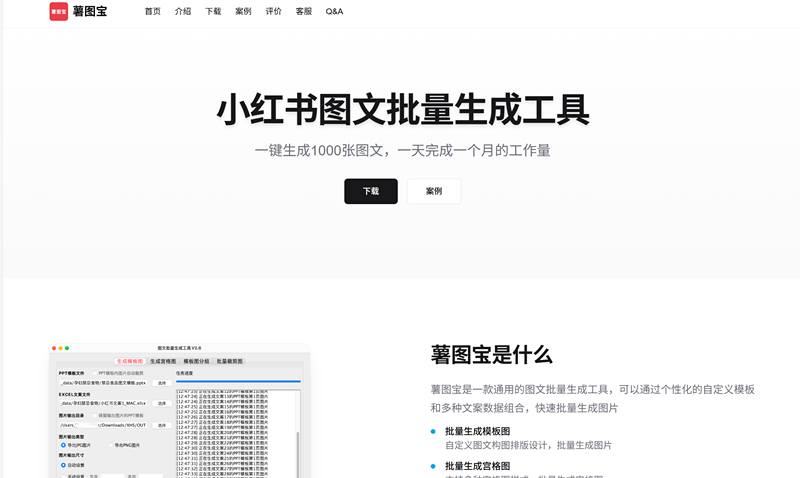
Task: Click 选择 button beside the .pptx template path
Action: pyautogui.click(x=162, y=383)
